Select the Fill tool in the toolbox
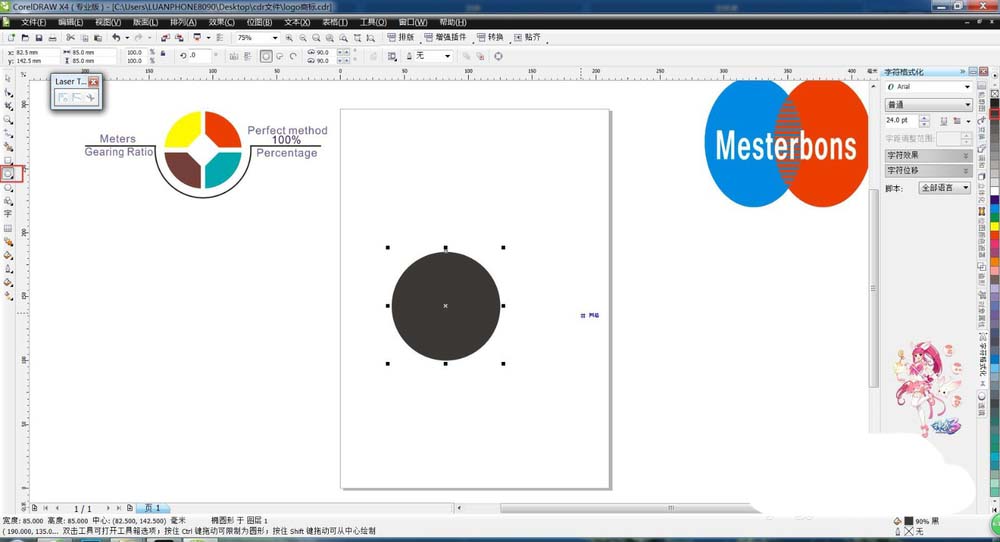 8,282
